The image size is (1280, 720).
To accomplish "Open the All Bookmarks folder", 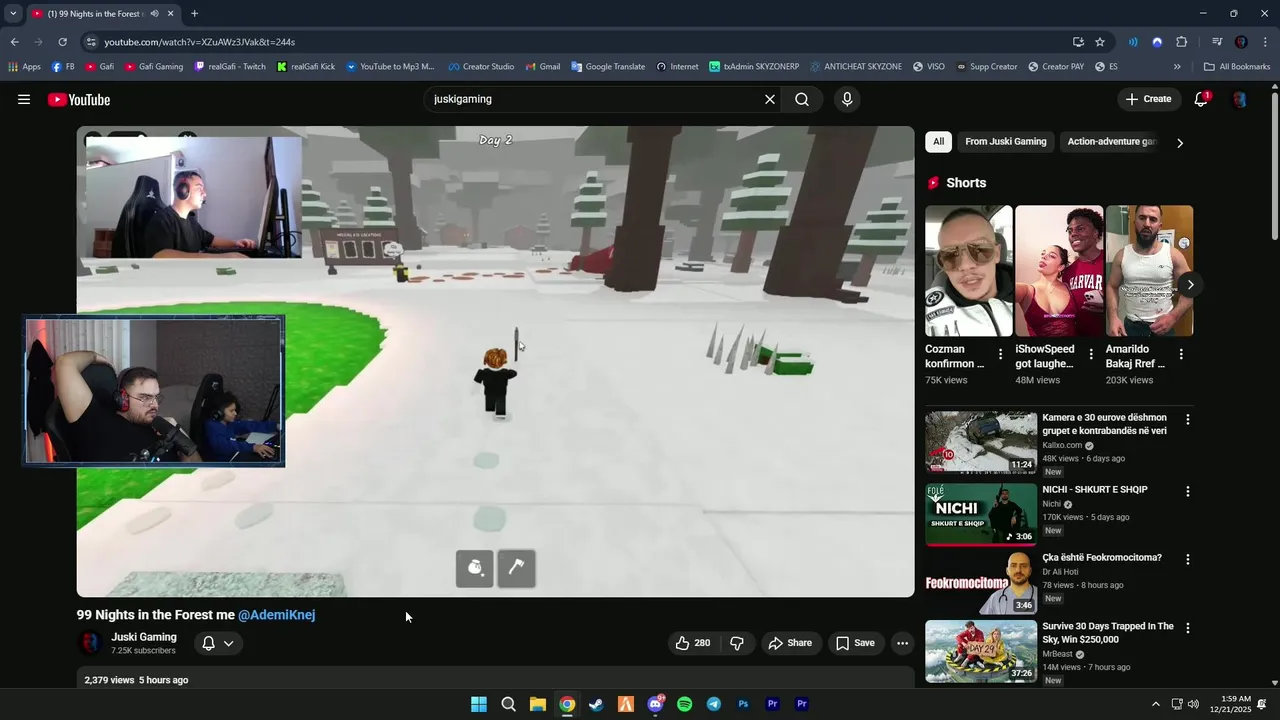I will point(1237,67).
